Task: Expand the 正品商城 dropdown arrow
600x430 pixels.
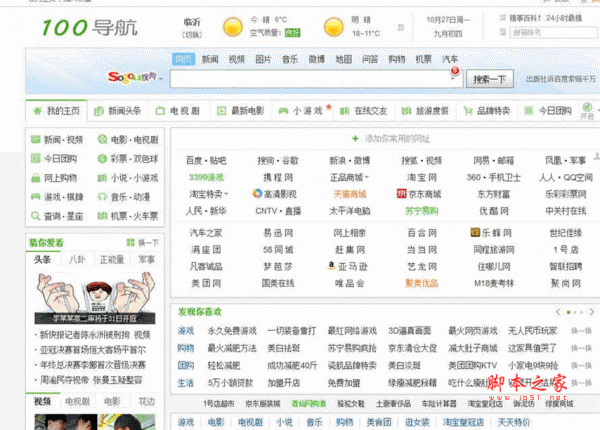Action: point(367,177)
